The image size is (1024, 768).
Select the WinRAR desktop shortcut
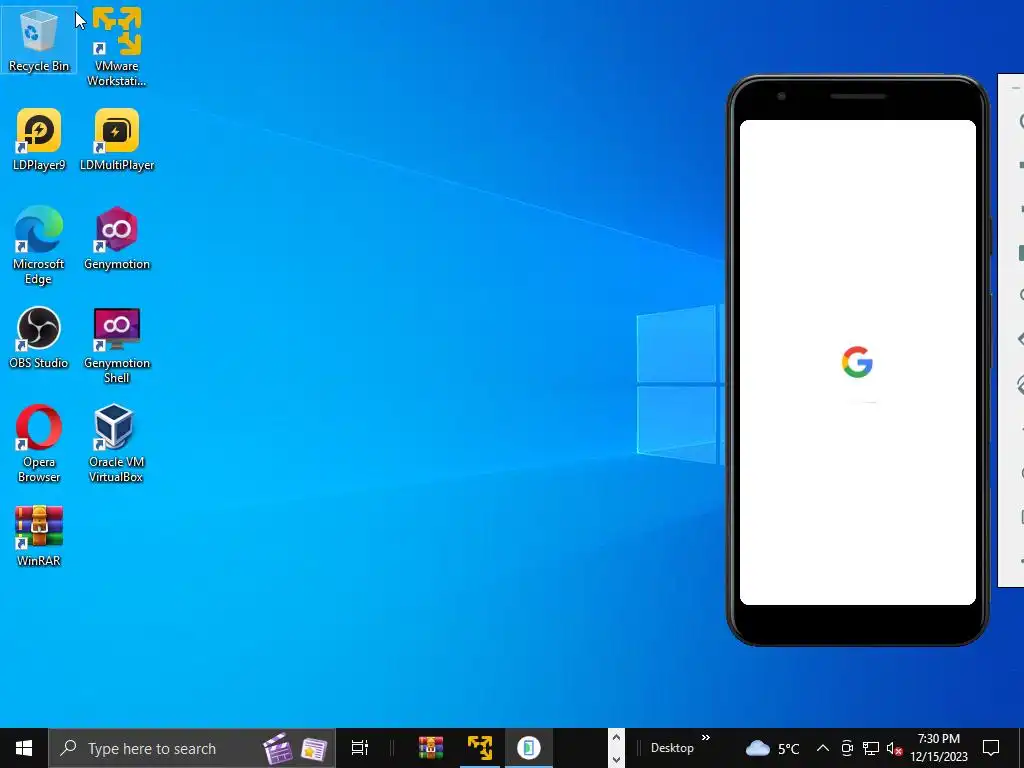point(39,536)
